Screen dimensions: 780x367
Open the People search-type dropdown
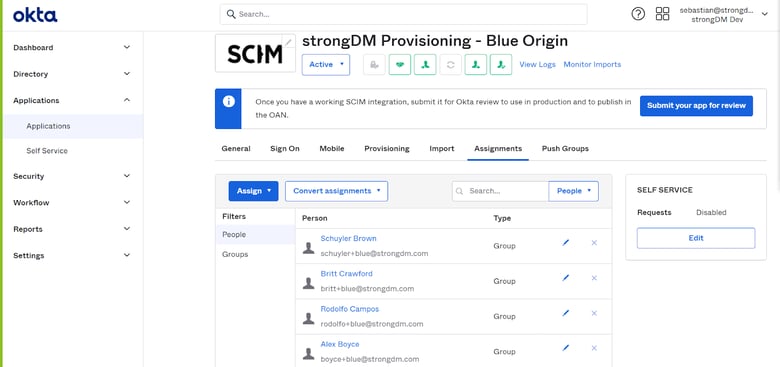[x=573, y=191]
